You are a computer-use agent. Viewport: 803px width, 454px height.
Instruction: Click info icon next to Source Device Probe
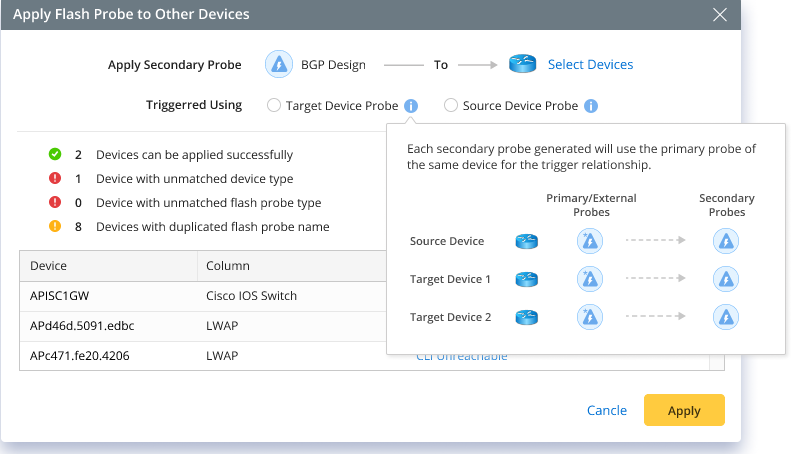pos(591,105)
